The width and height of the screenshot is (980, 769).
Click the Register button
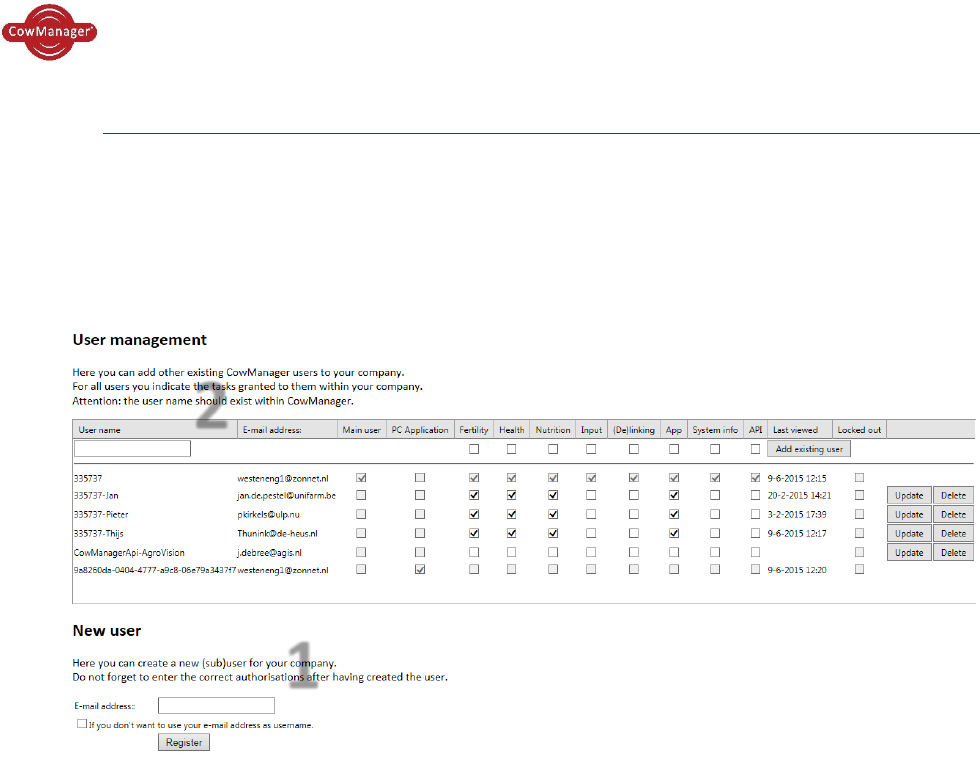coord(184,743)
